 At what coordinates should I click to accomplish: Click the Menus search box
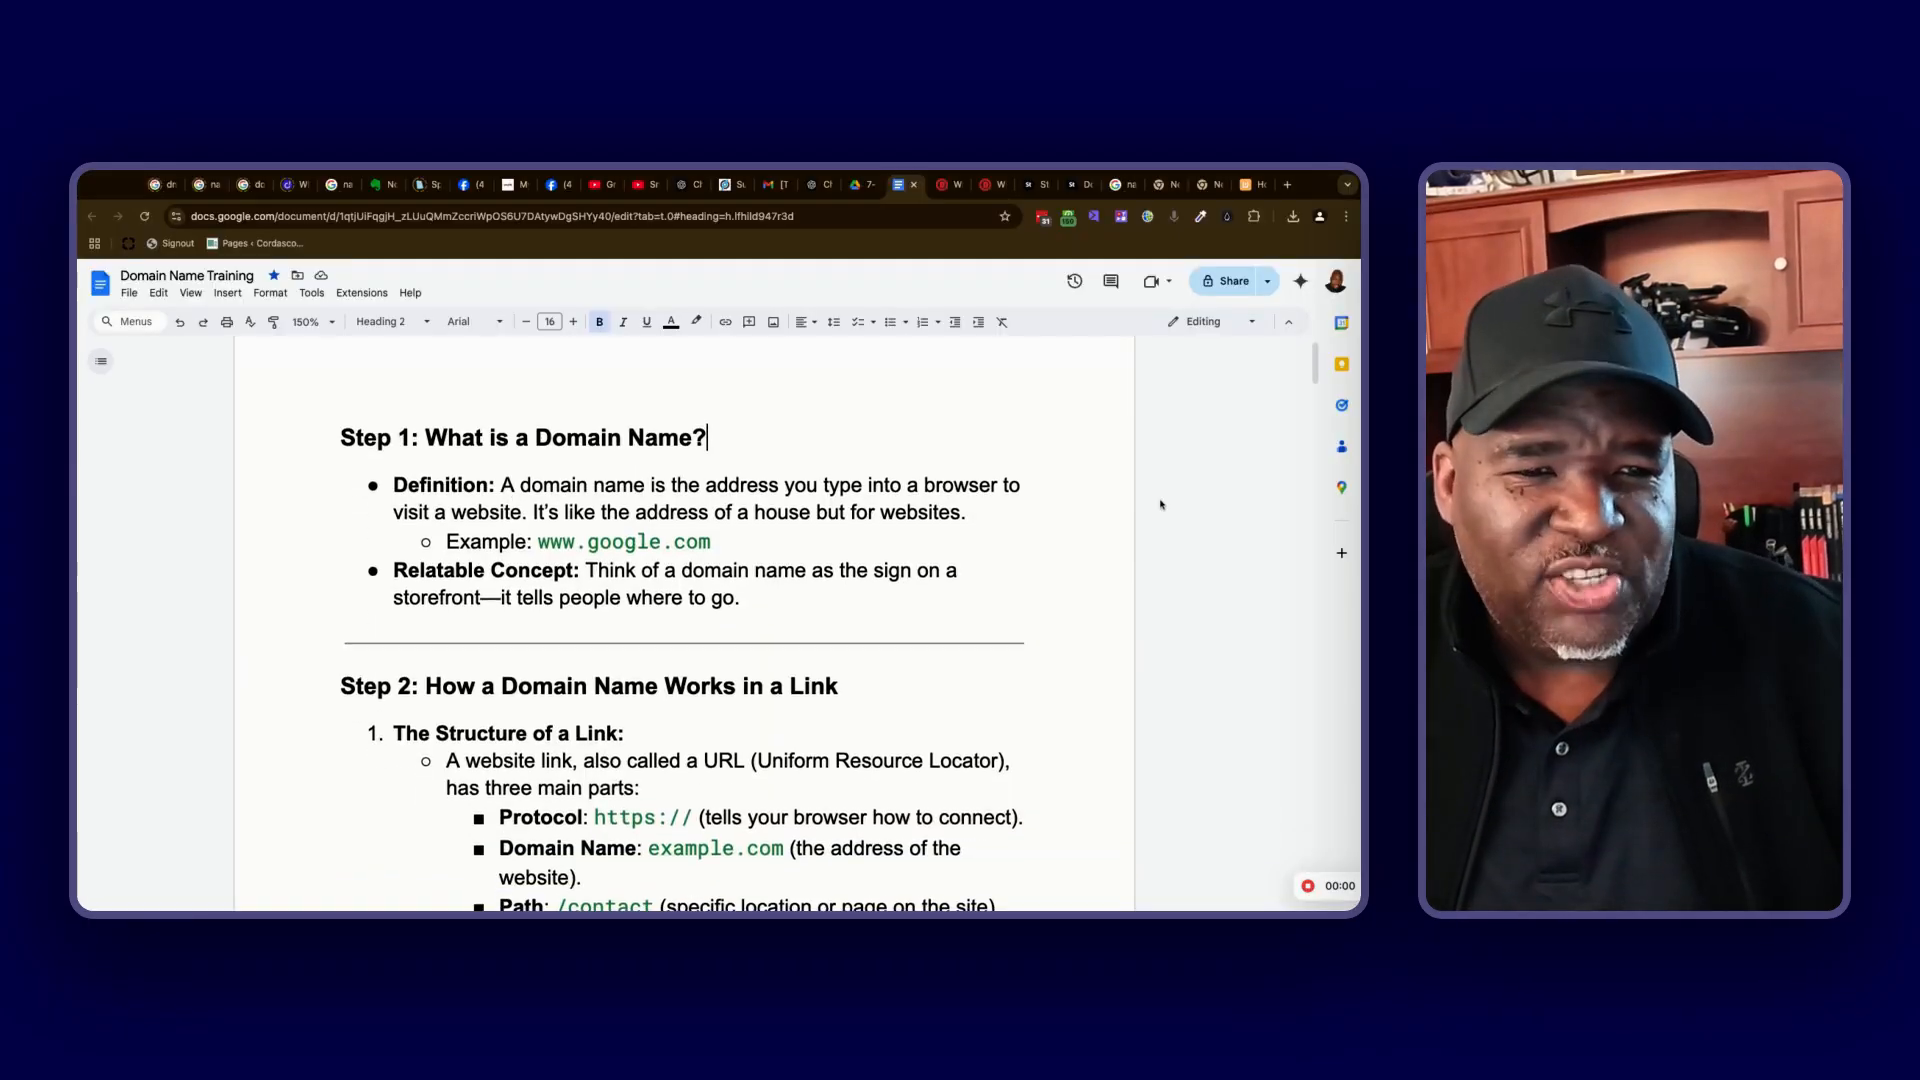tap(128, 322)
